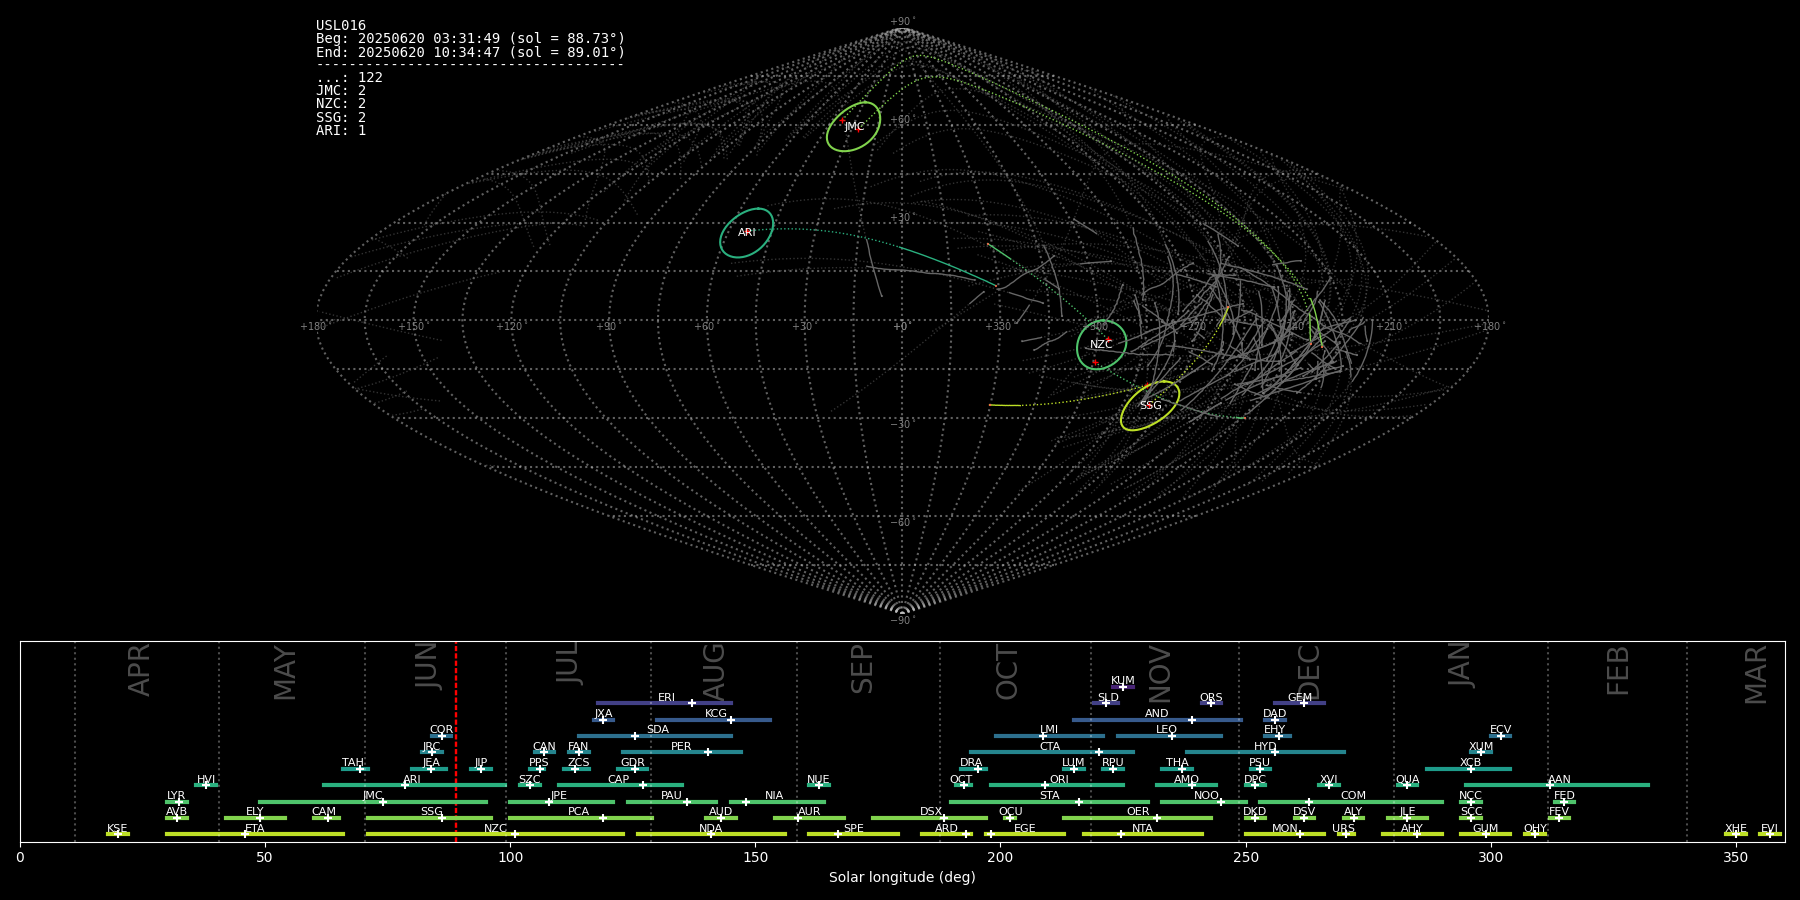
Task: Click the ORI shower label in timeline
Action: [1059, 780]
